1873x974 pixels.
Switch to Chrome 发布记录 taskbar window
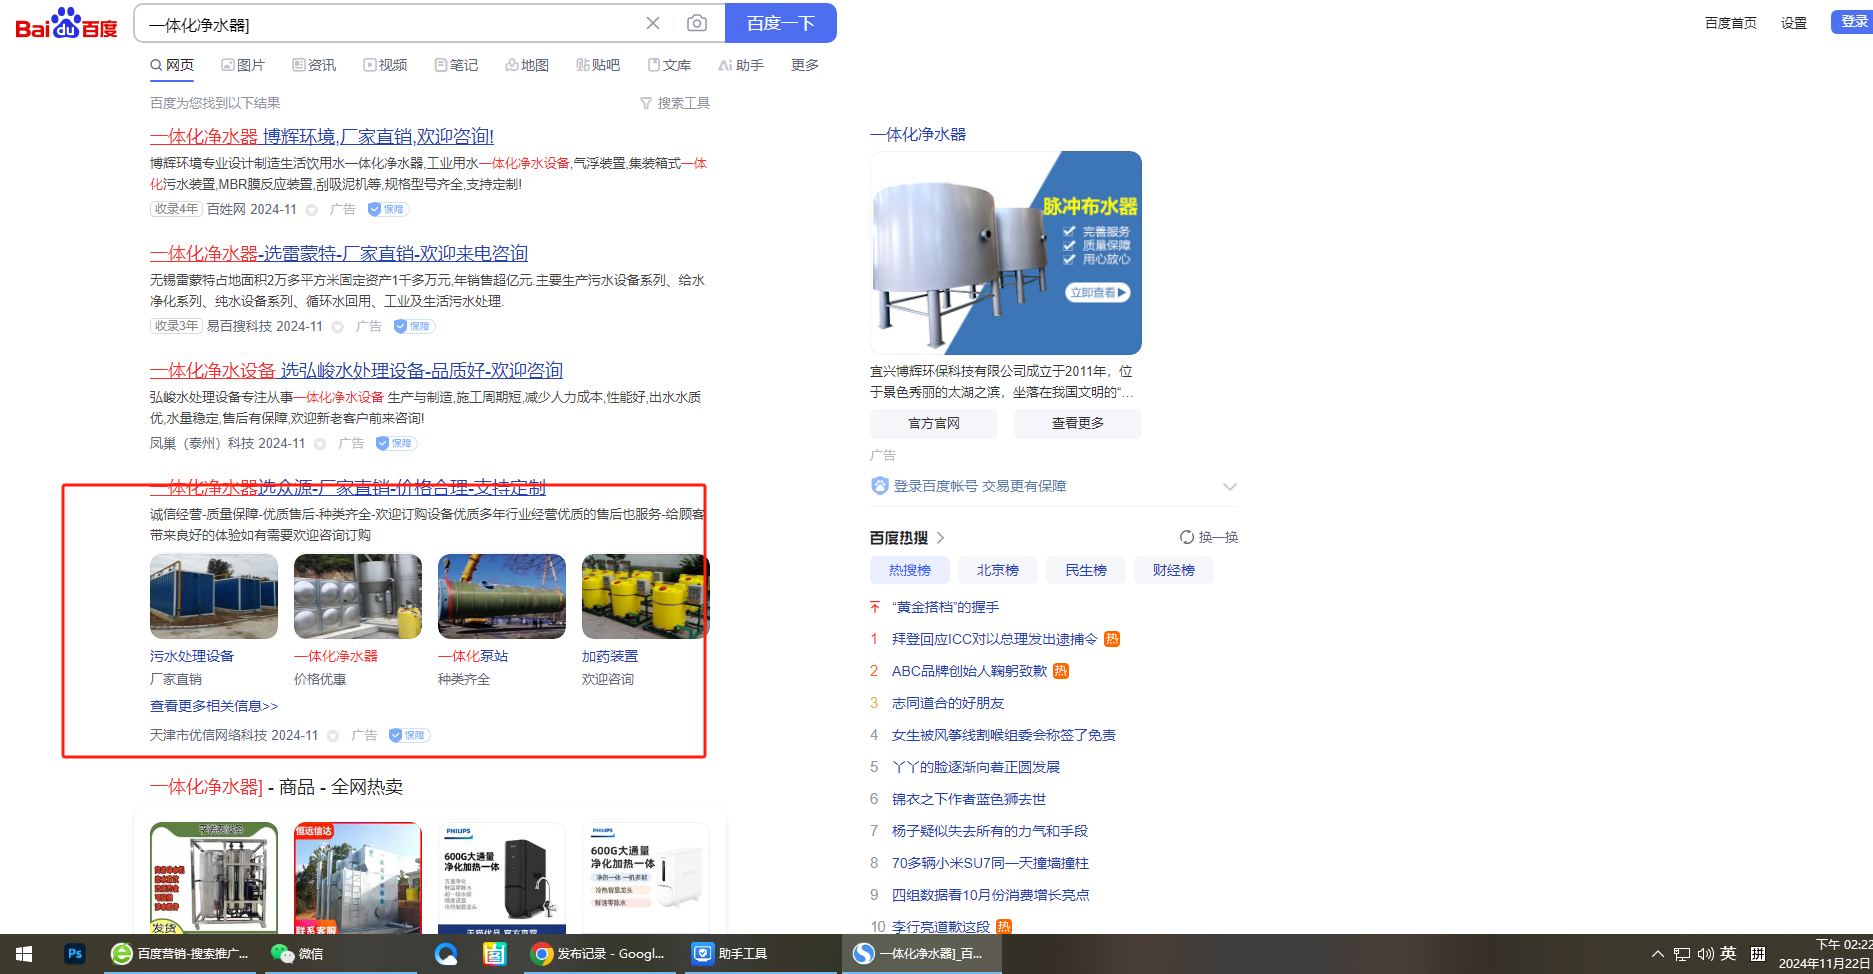(x=600, y=954)
